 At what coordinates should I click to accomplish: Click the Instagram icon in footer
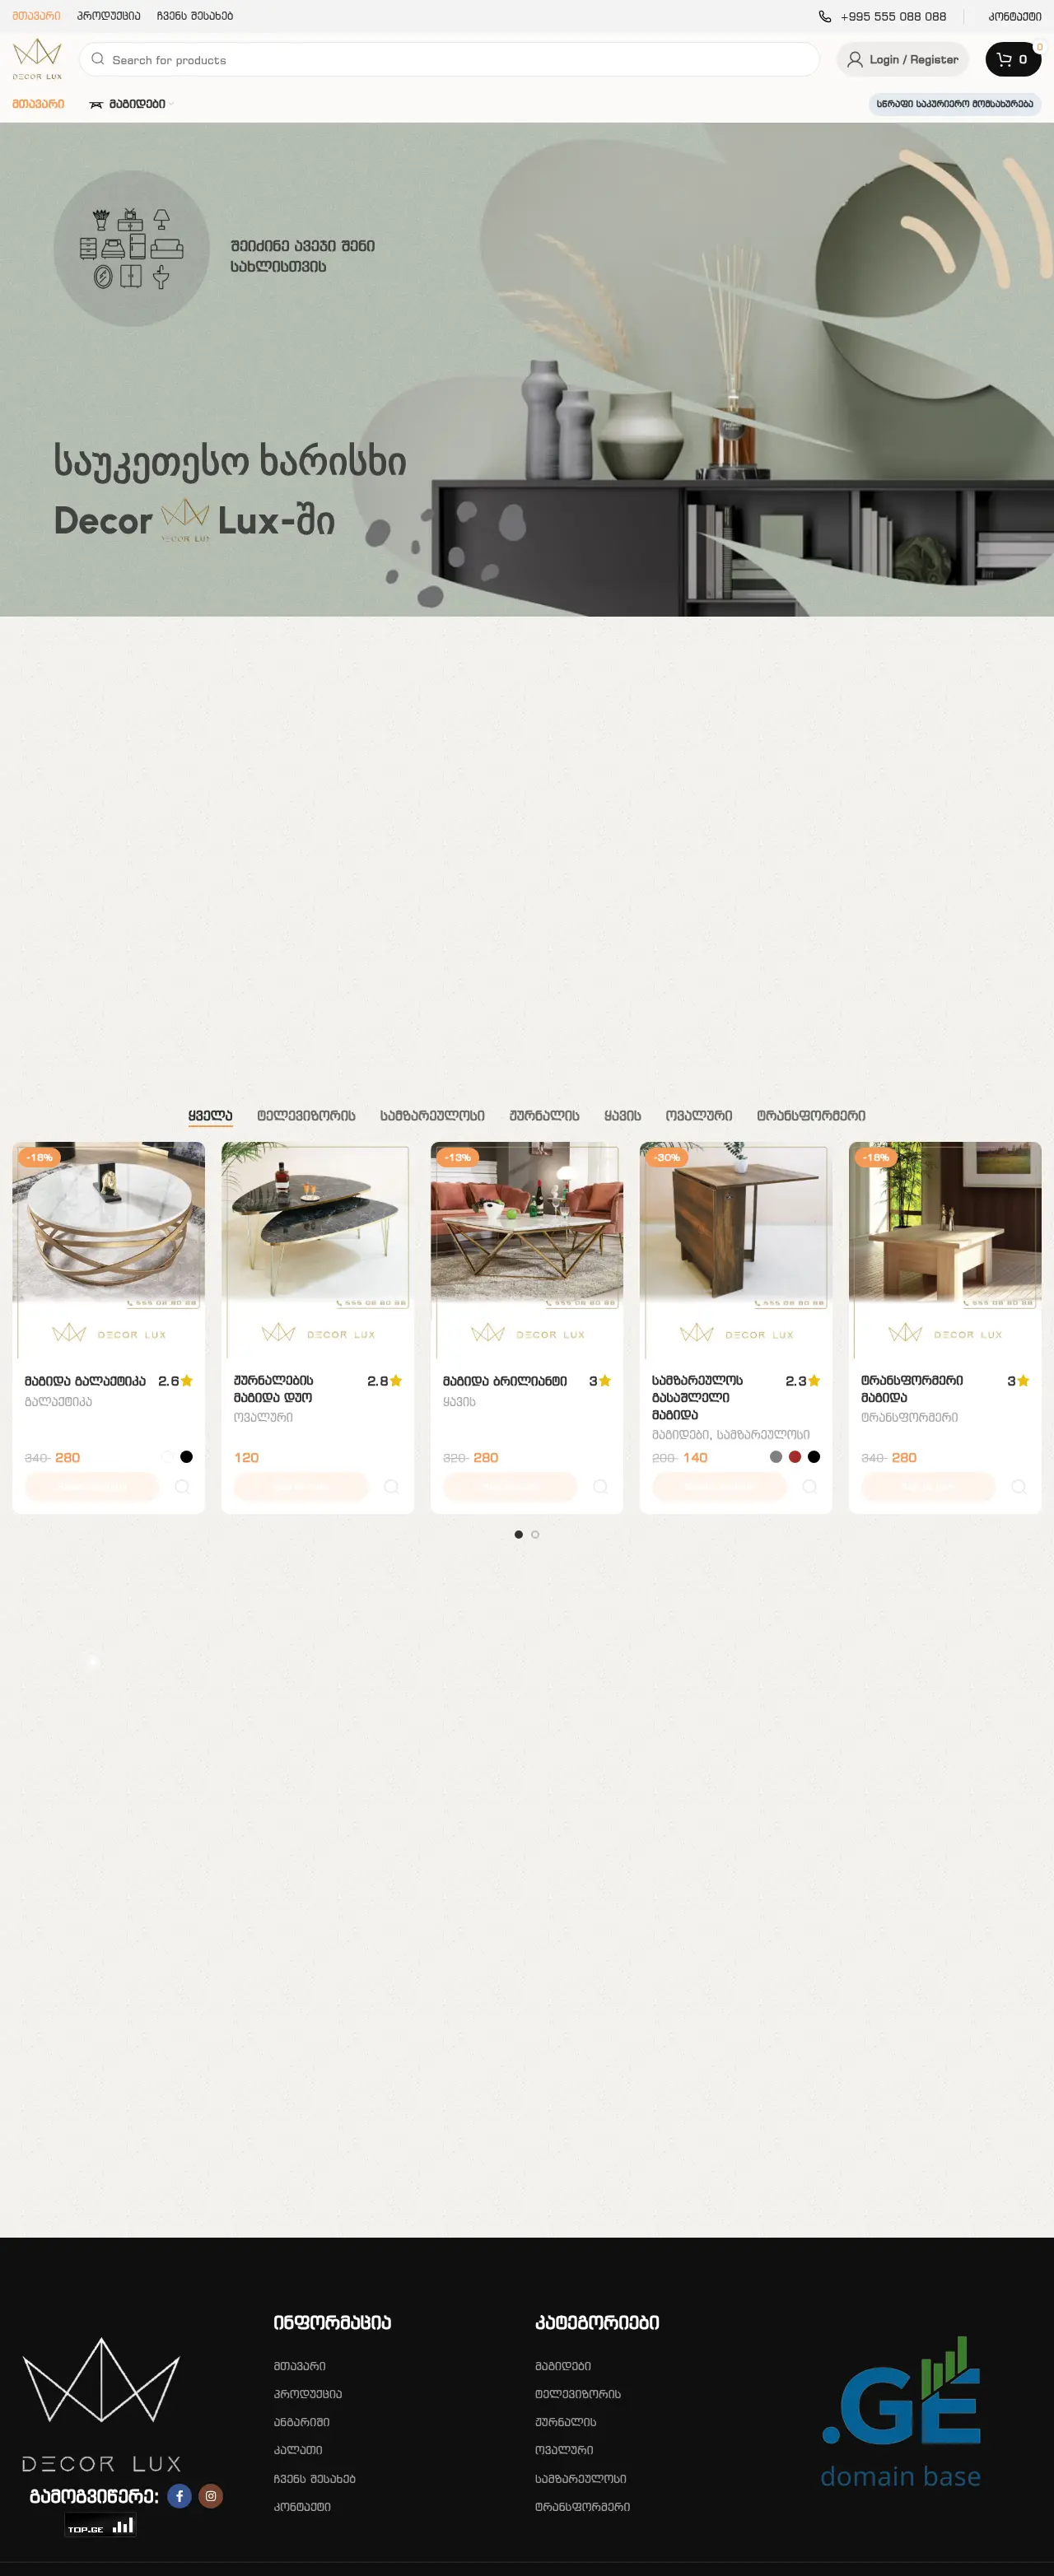pos(211,2496)
